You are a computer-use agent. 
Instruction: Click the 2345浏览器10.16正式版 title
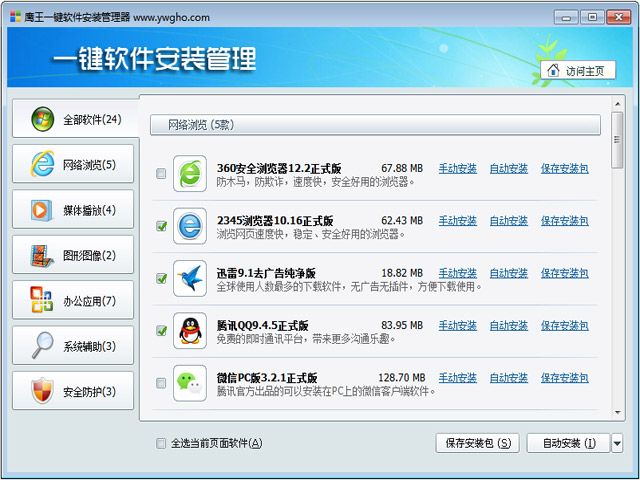point(275,221)
